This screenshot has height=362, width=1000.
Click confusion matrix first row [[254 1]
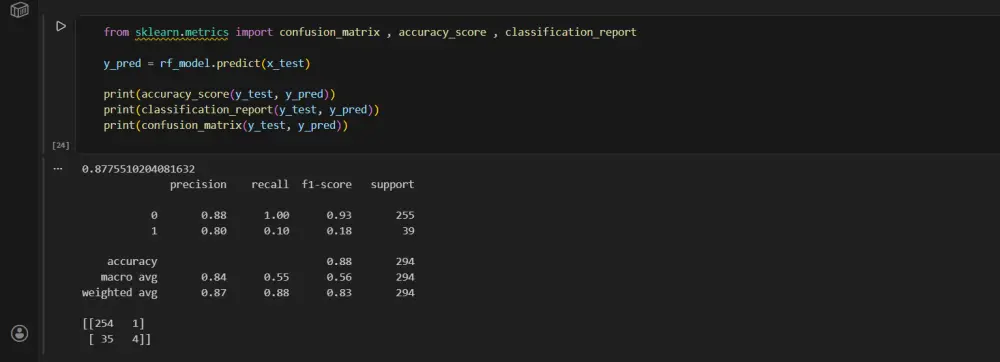point(114,324)
